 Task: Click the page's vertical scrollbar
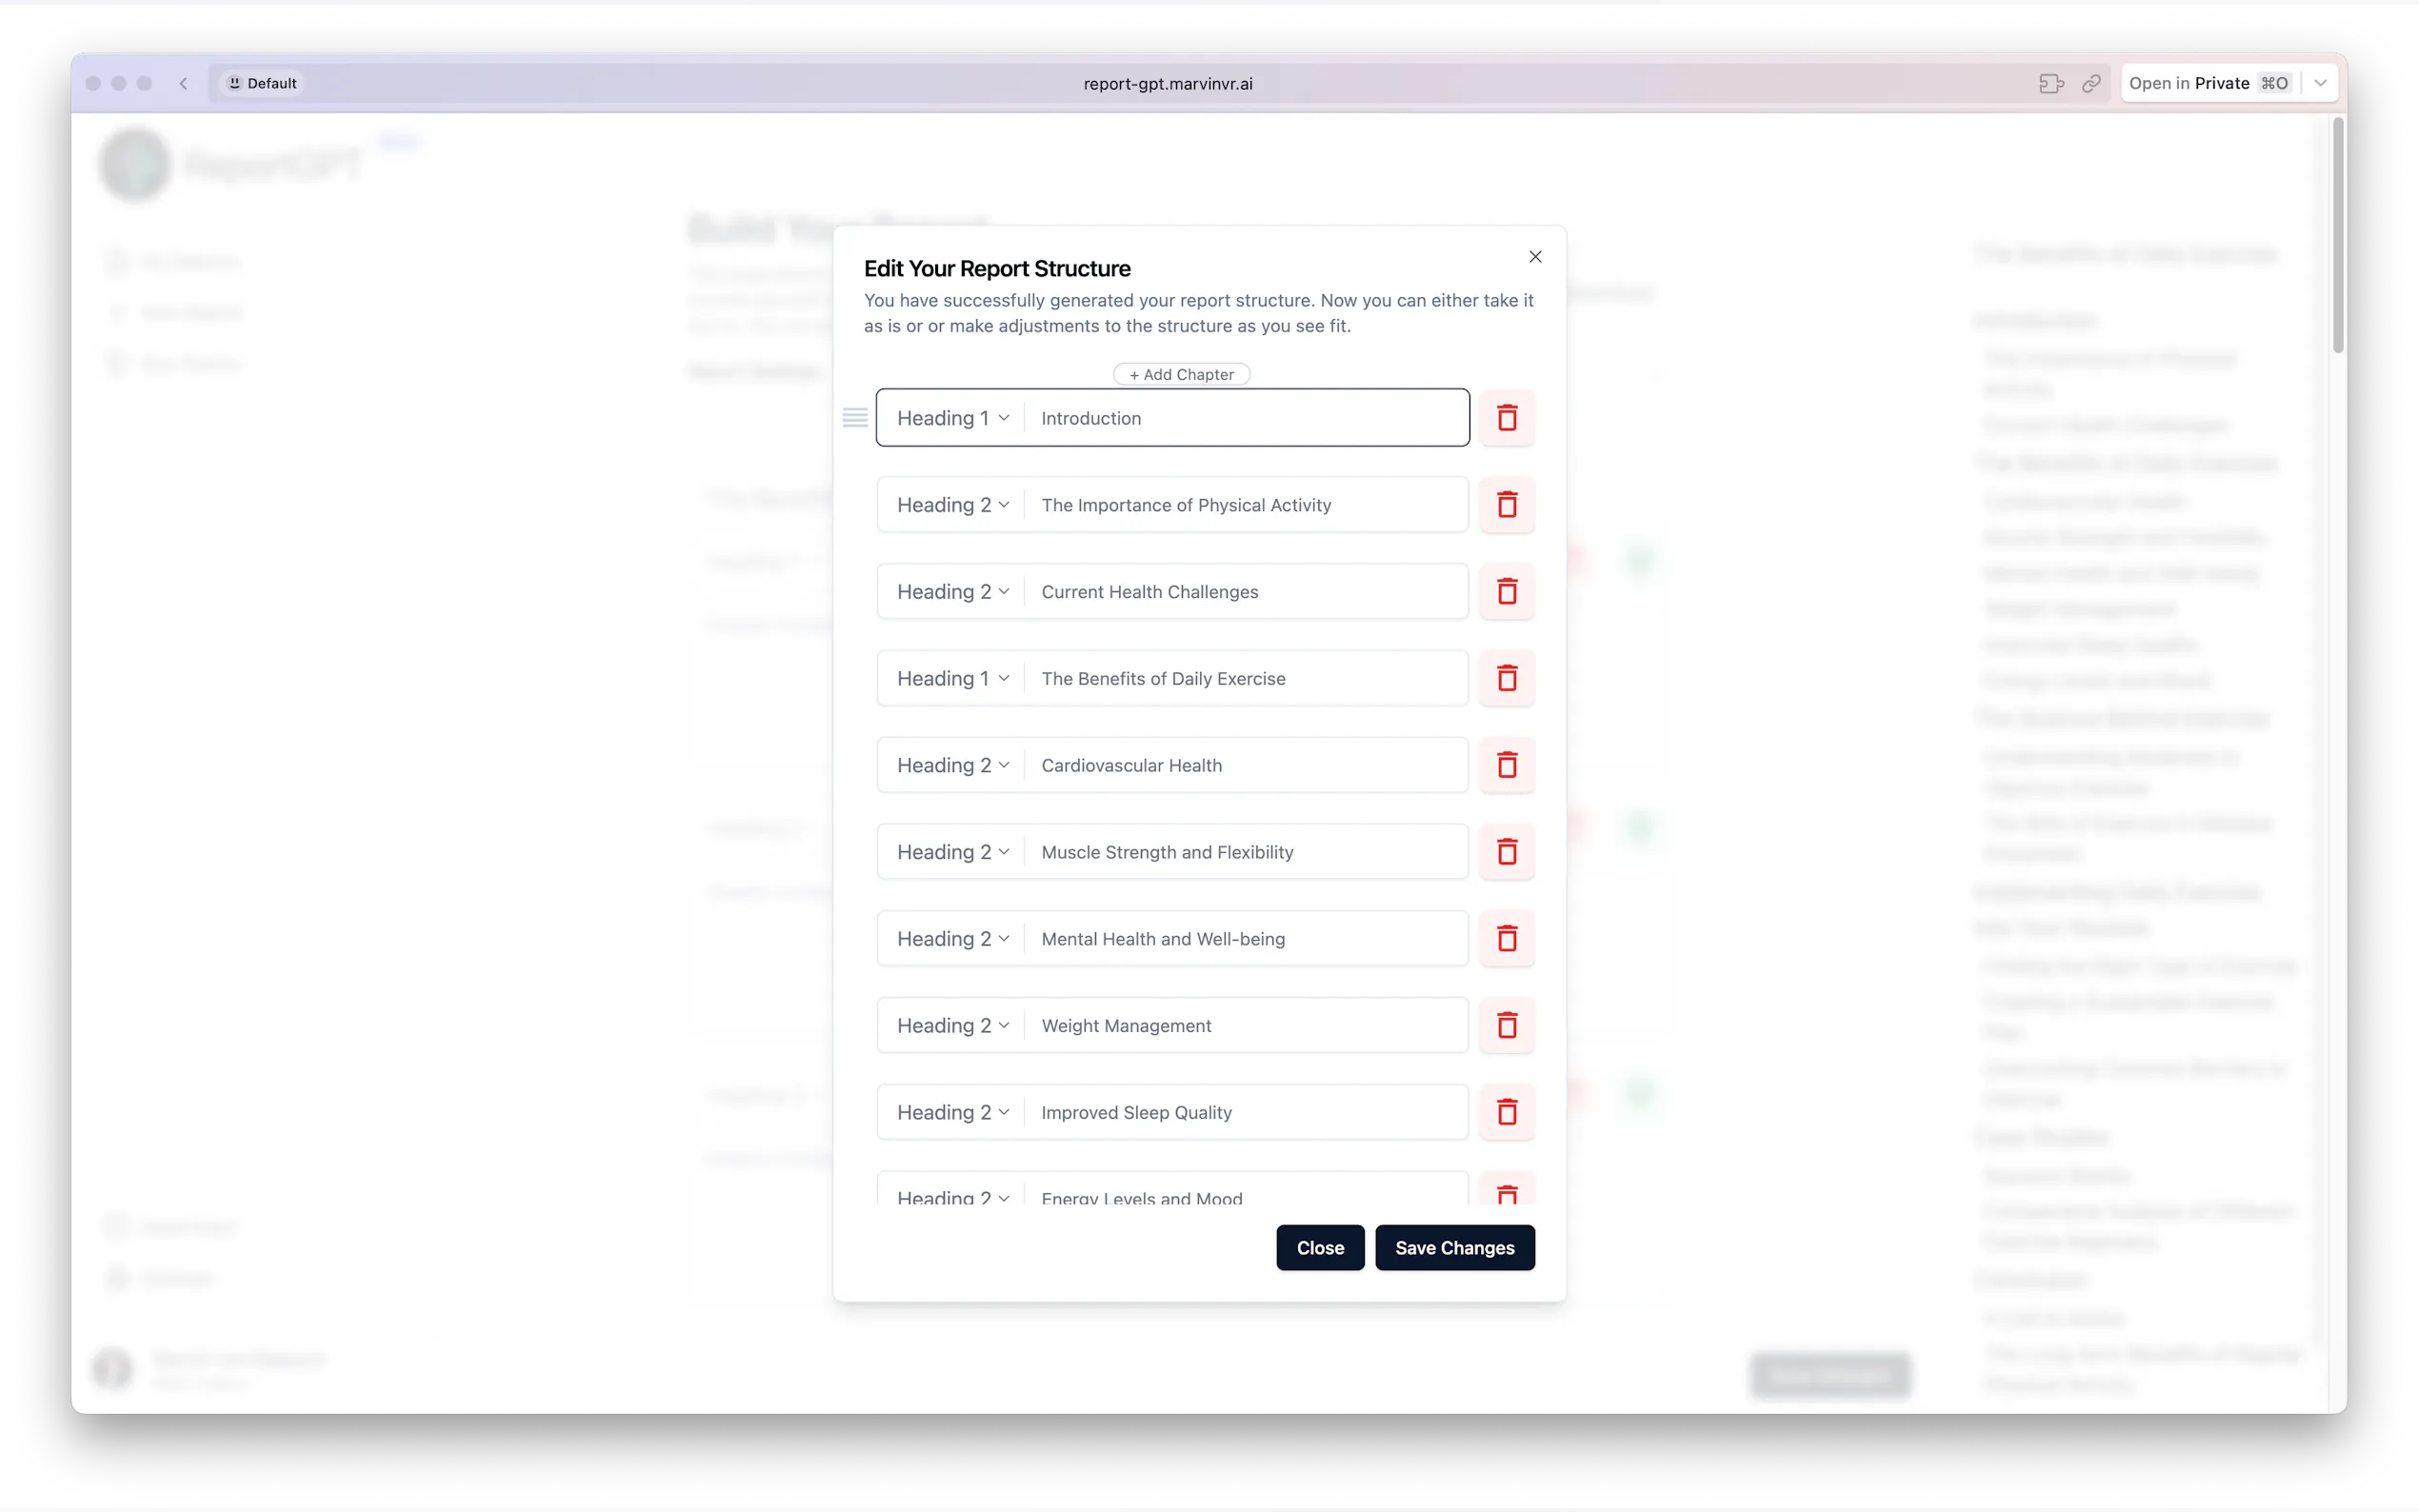[x=2337, y=236]
